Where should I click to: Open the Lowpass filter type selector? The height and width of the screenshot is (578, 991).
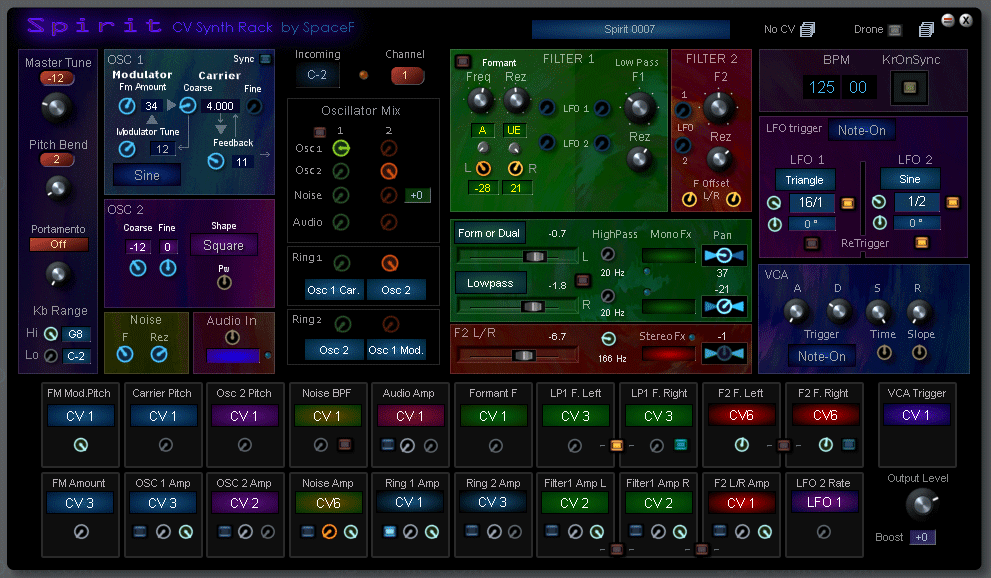click(490, 283)
